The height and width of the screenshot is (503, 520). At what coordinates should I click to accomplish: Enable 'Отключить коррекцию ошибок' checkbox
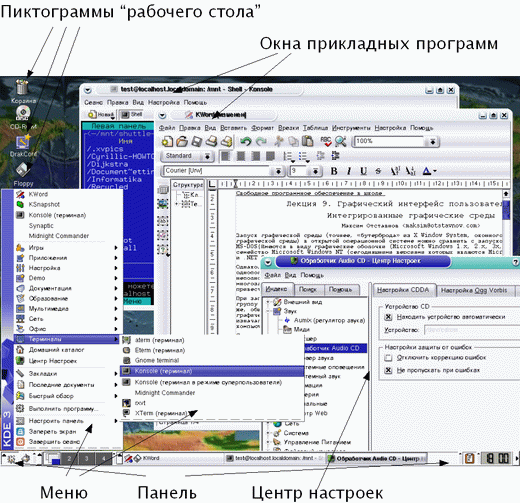tap(388, 358)
